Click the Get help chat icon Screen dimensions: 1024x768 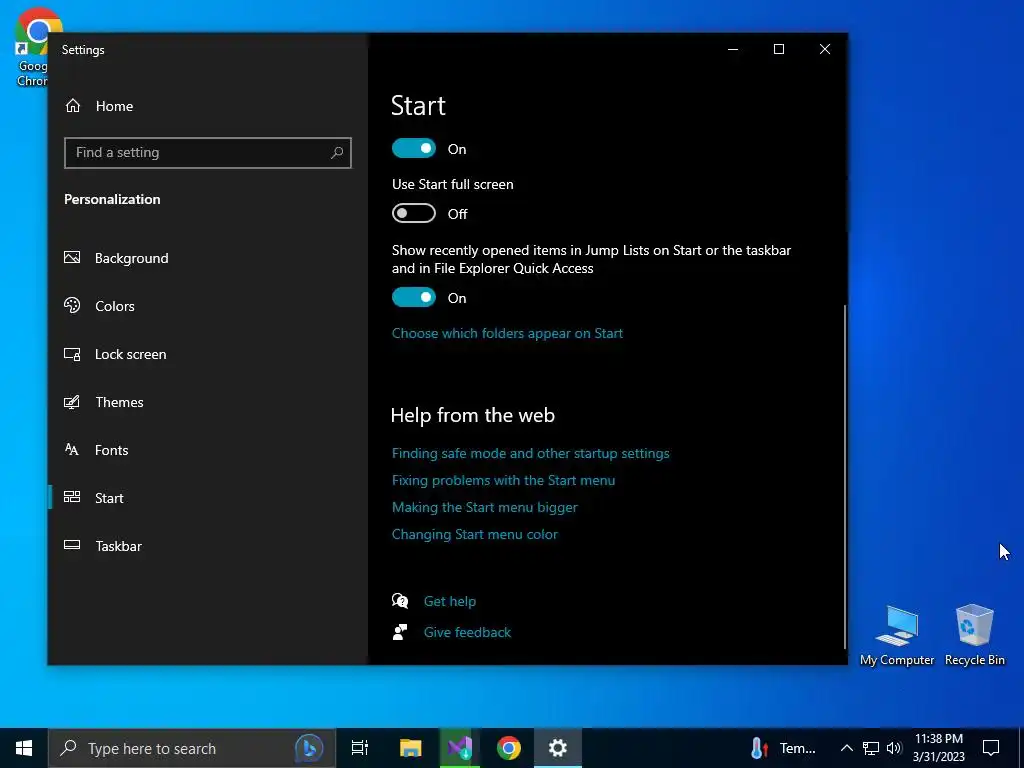click(x=400, y=600)
